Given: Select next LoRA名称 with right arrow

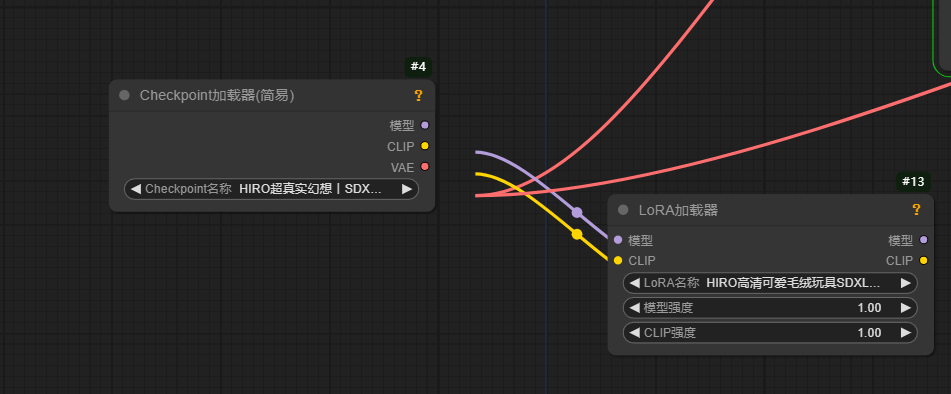Looking at the screenshot, I should tap(906, 282).
